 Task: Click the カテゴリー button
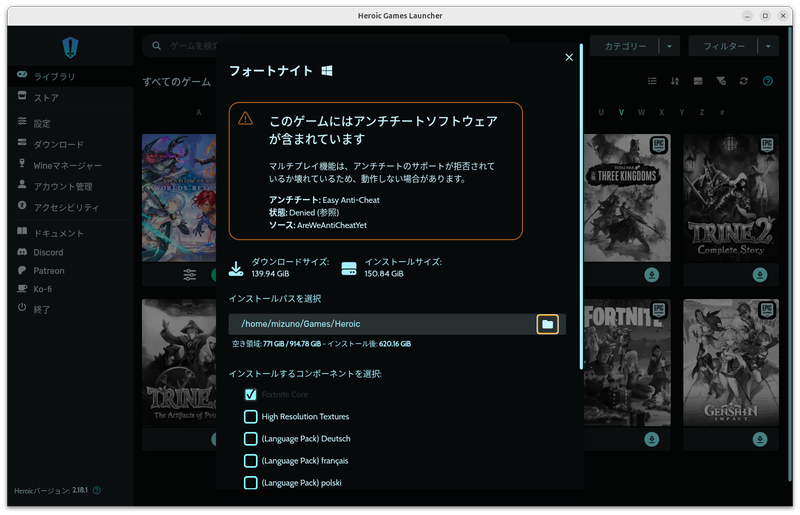click(x=625, y=46)
